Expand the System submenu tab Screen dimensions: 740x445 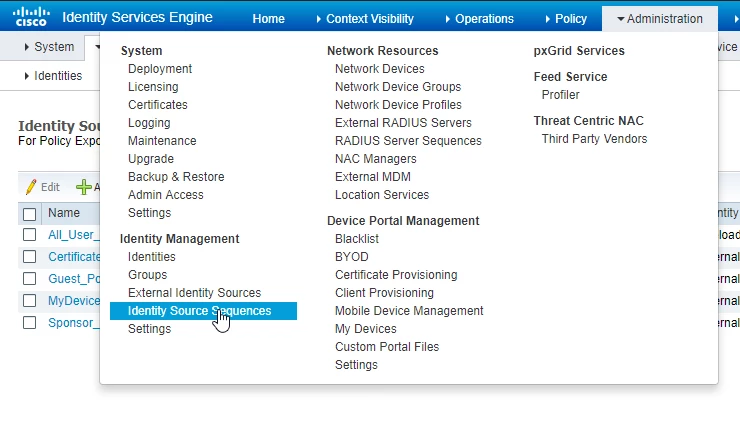point(50,47)
